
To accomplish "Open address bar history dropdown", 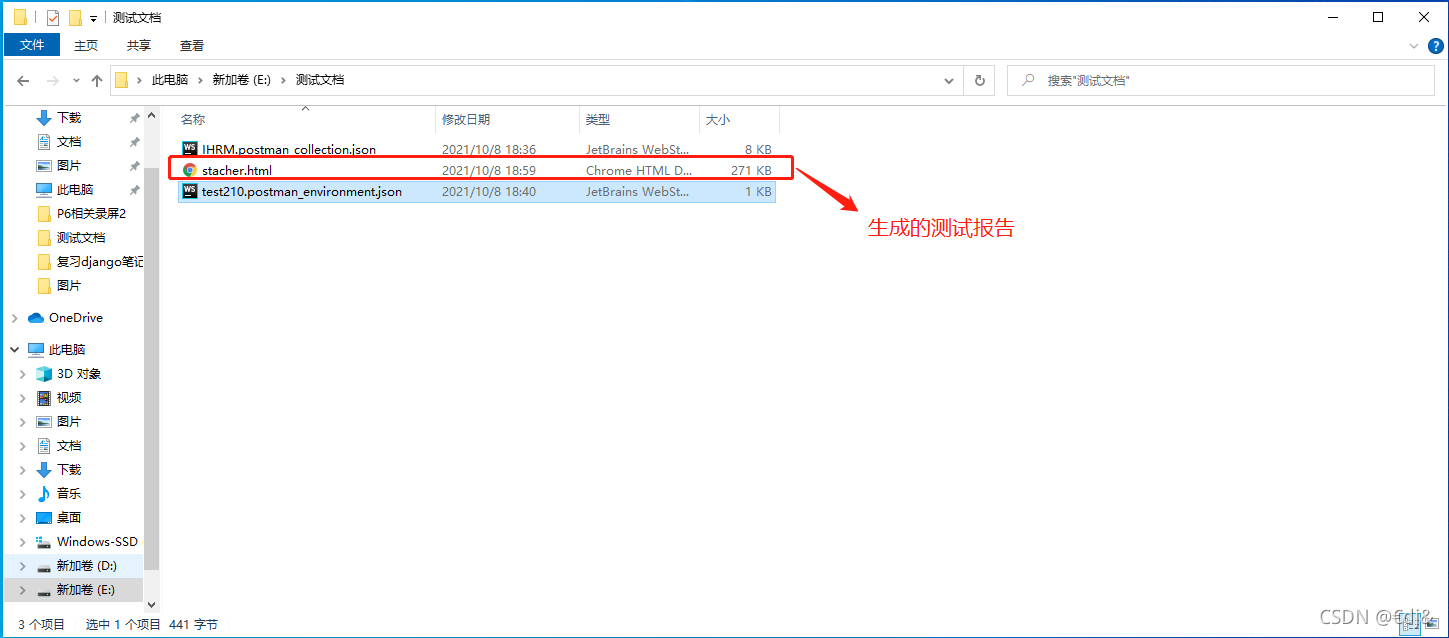I will point(949,80).
